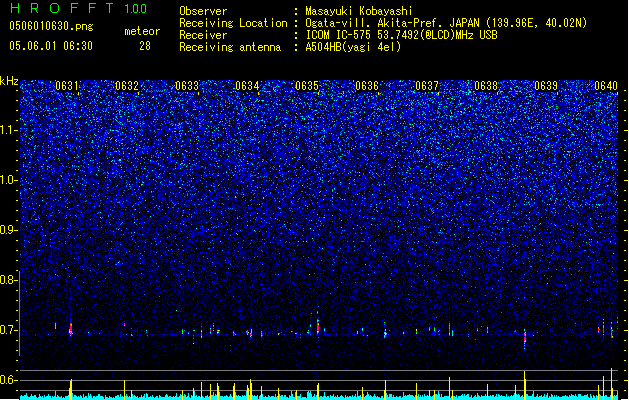Click the Receiver label
Screen dimensions: 629x400
pos(203,35)
